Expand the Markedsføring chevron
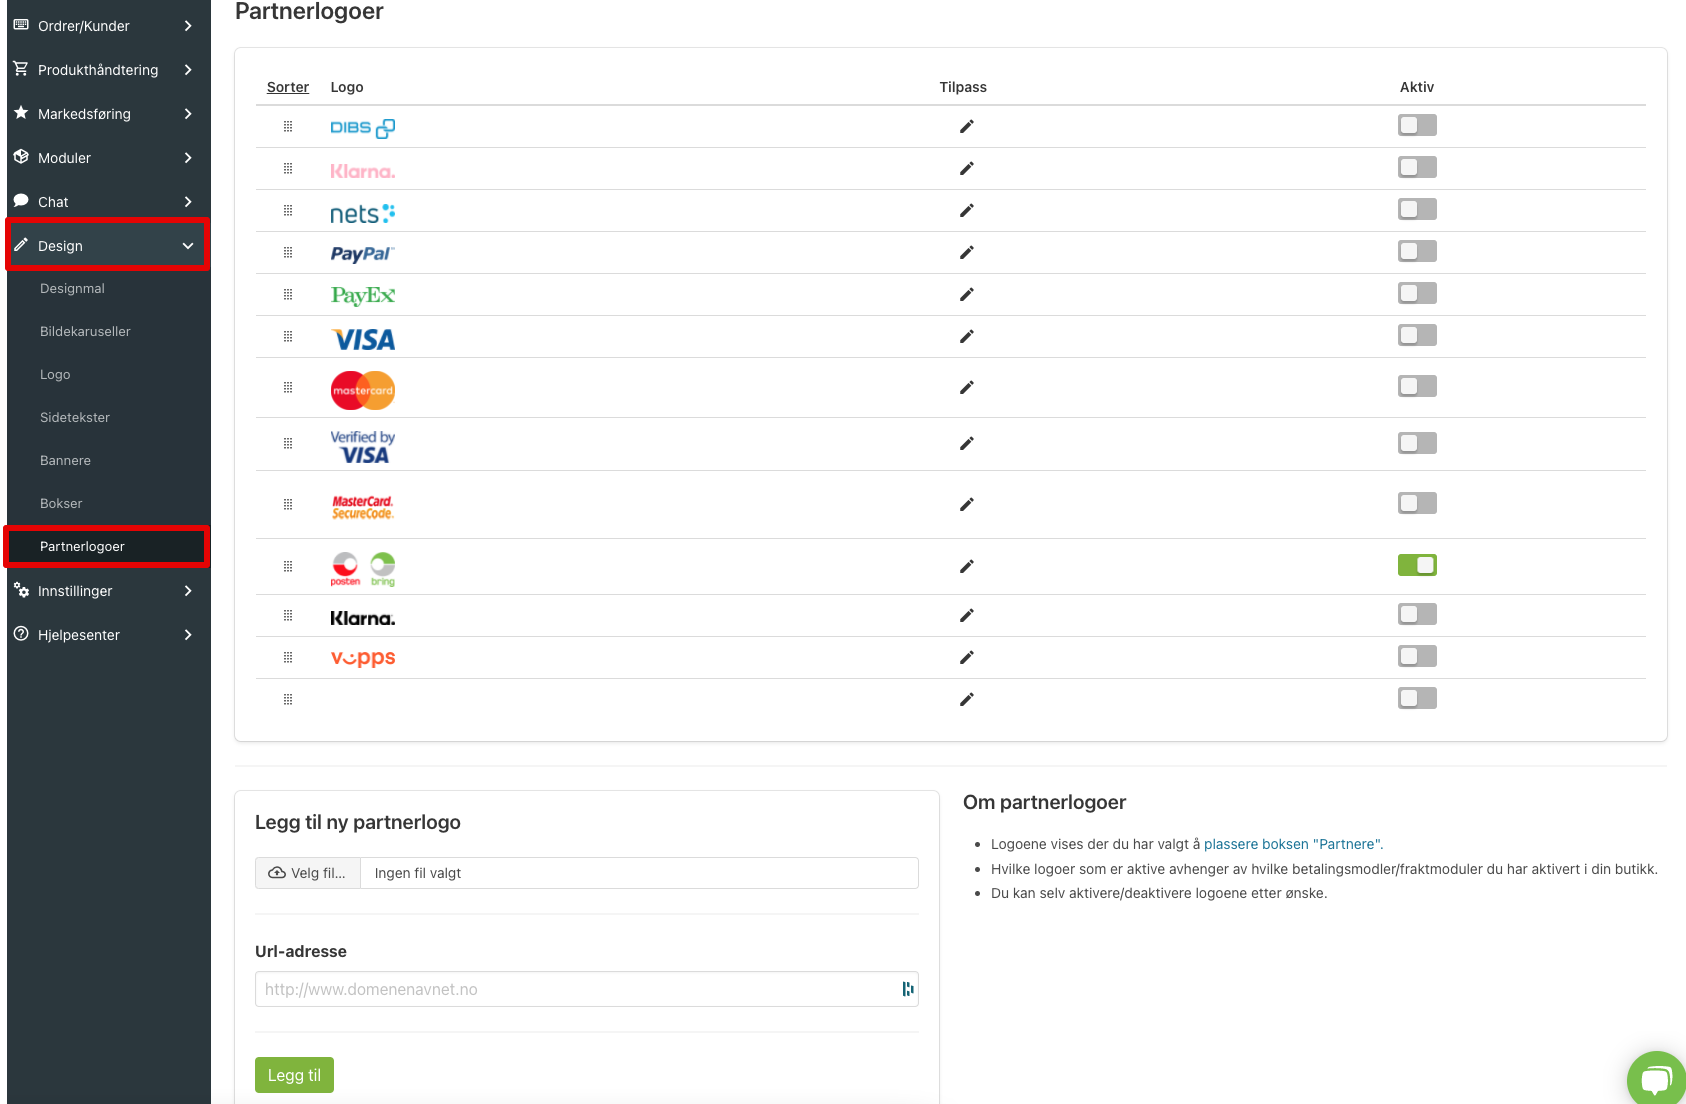This screenshot has width=1686, height=1104. (x=188, y=114)
